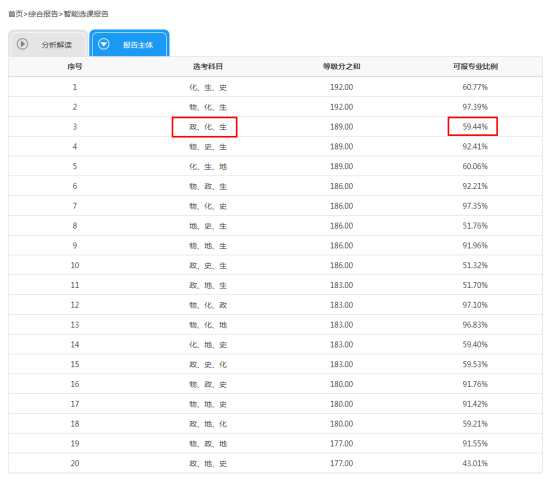Image resolution: width=554 pixels, height=479 pixels.
Task: Go to 首页 in the breadcrumb
Action: click(x=15, y=14)
